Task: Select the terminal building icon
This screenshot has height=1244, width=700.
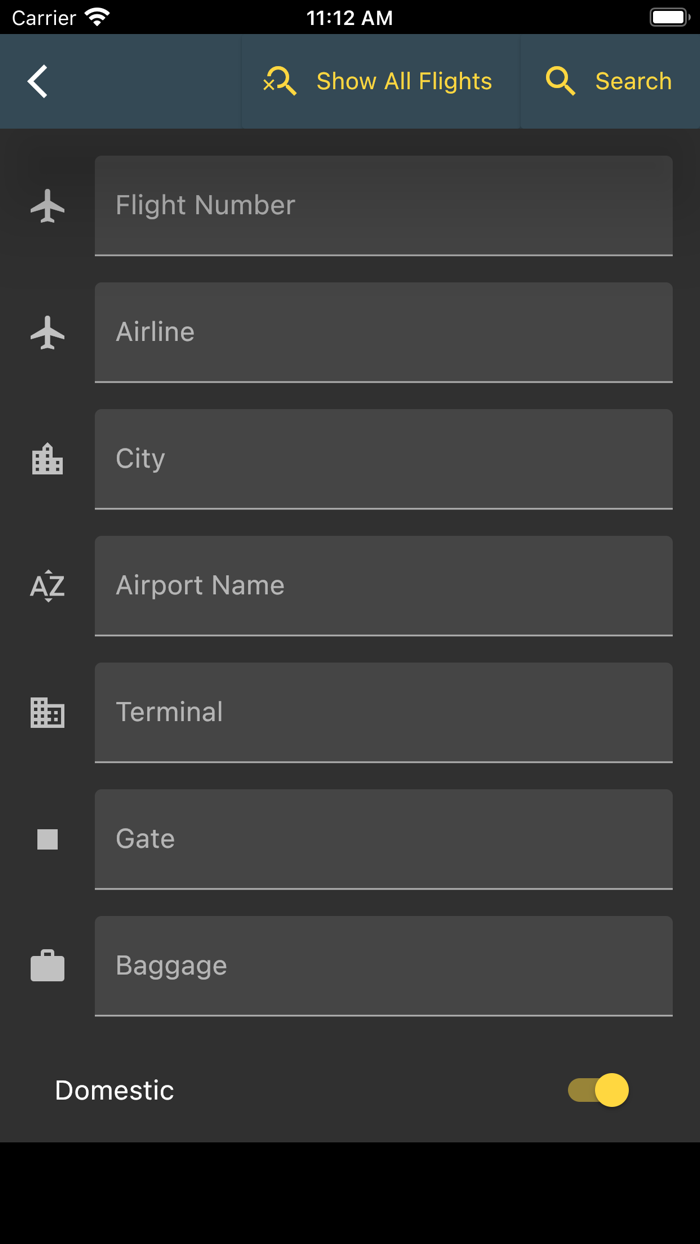Action: [46, 713]
